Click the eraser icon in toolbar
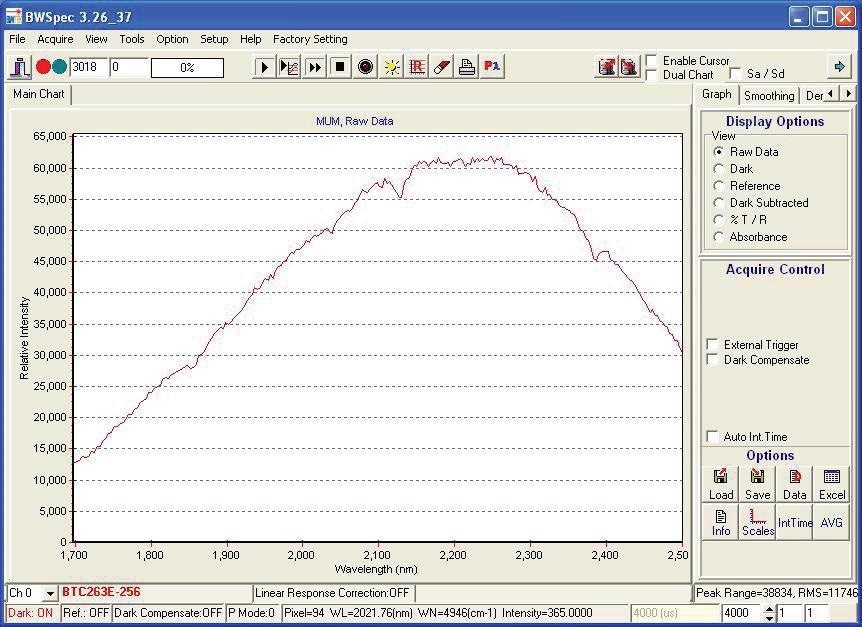862x627 pixels. pos(442,67)
